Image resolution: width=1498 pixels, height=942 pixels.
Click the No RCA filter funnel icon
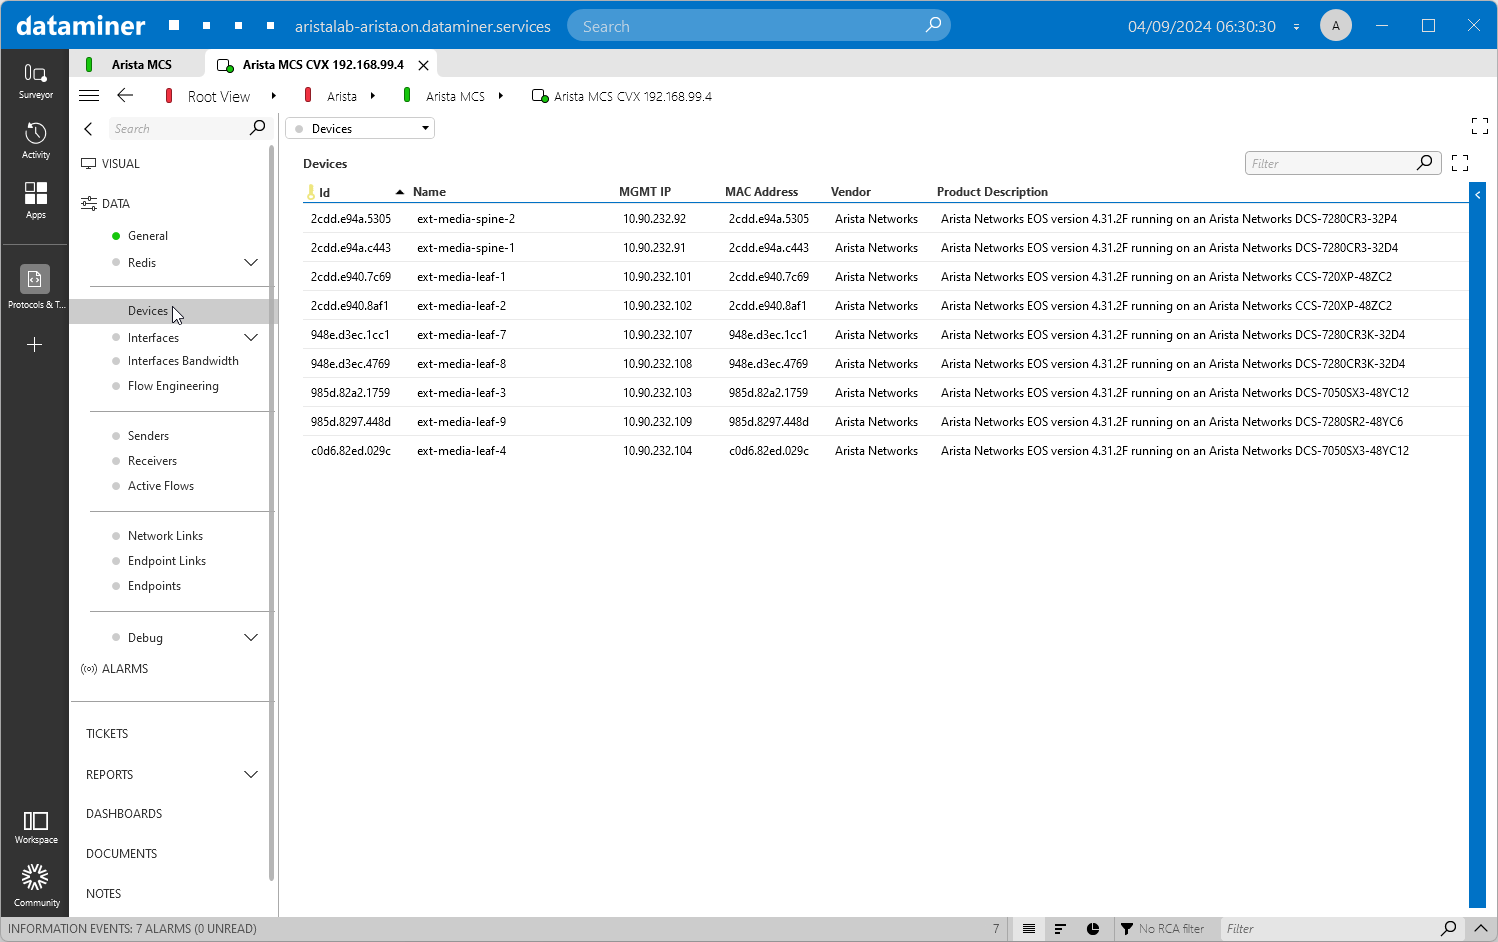pyautogui.click(x=1127, y=929)
